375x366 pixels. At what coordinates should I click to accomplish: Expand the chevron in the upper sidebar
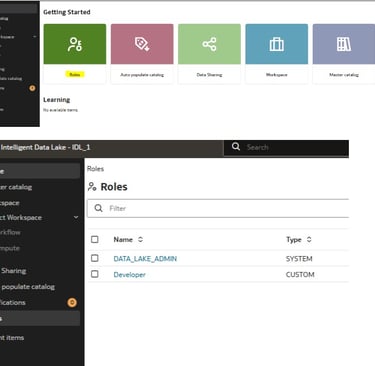point(35,37)
